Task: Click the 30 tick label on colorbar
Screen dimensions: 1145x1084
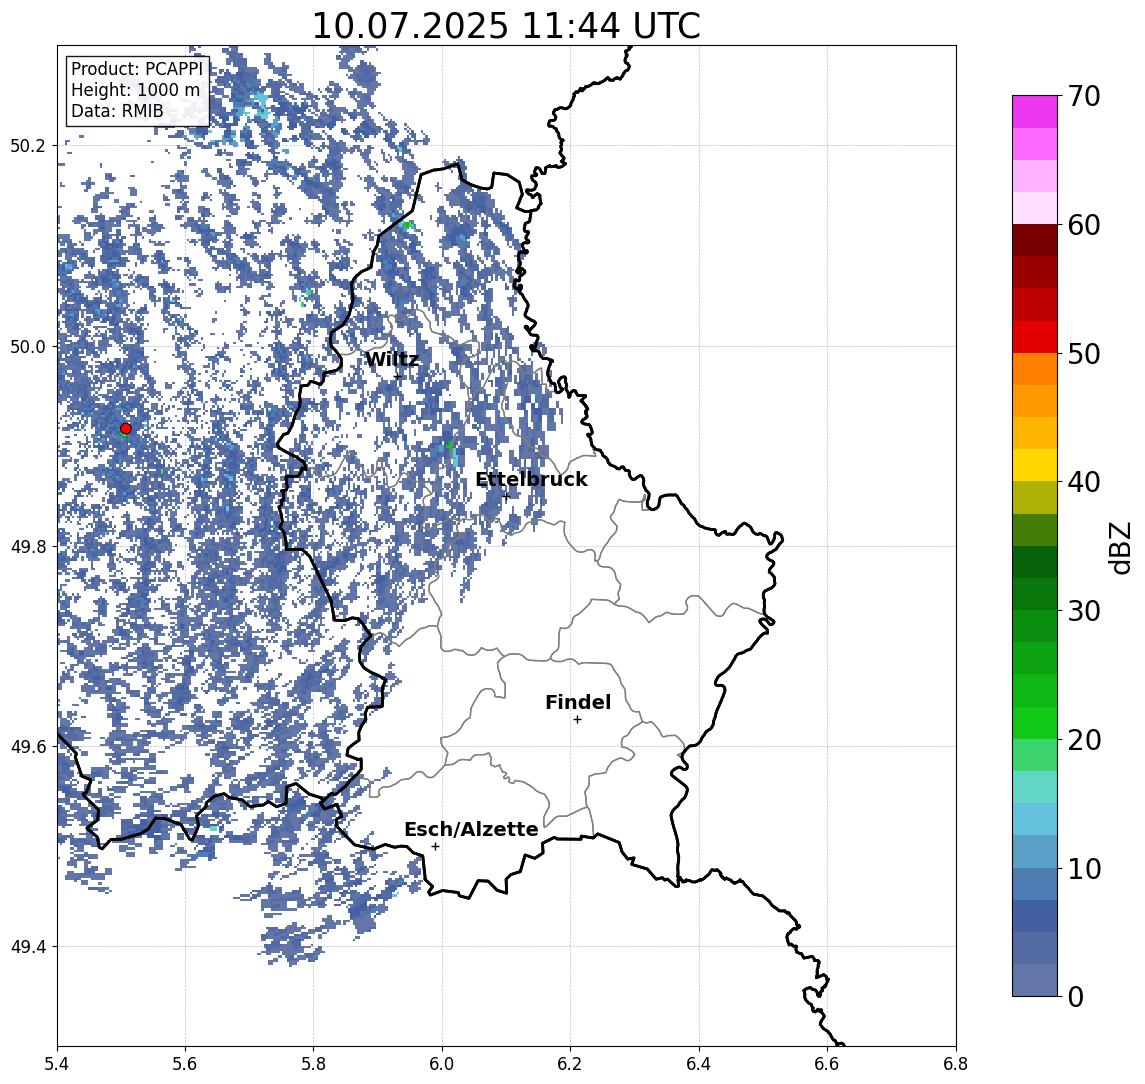Action: [x=1083, y=611]
